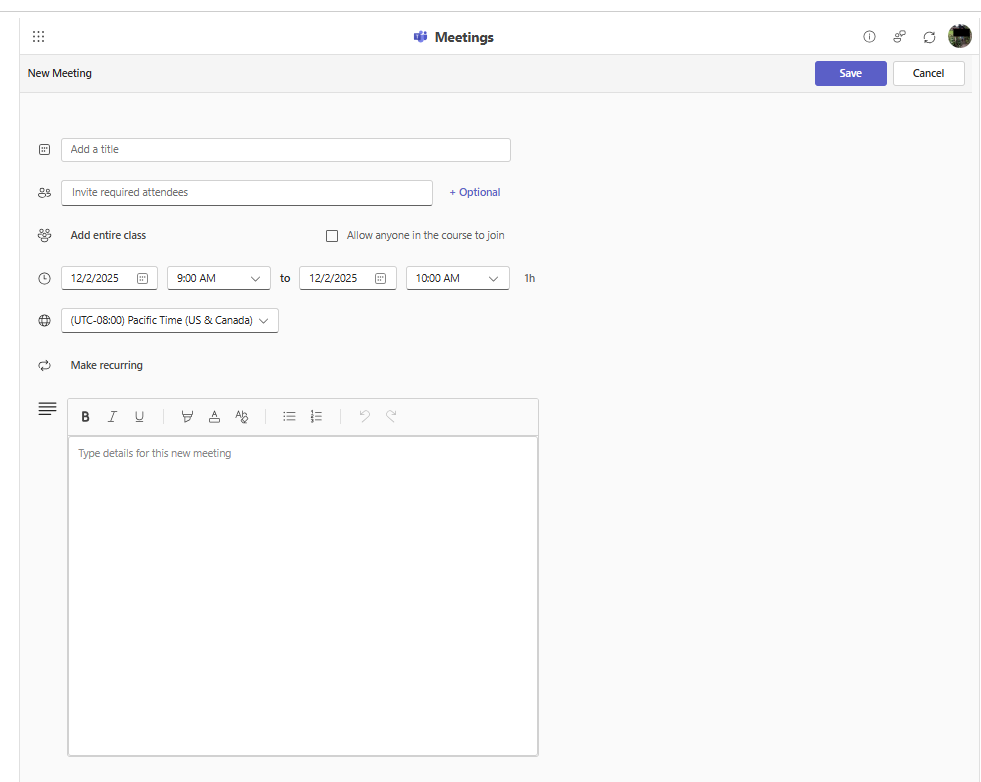Enable 'Allow anyone in the course to join'

pyautogui.click(x=332, y=235)
